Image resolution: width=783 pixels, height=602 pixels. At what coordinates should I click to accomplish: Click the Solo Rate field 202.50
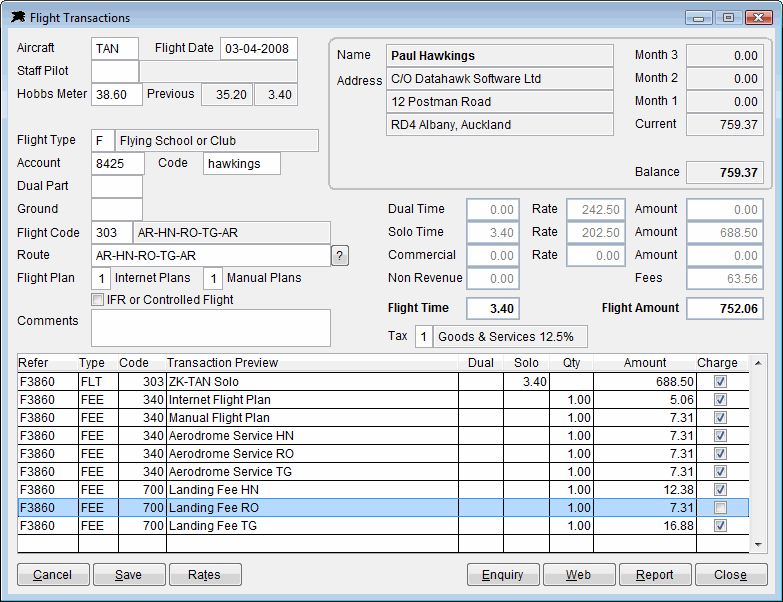click(x=596, y=233)
